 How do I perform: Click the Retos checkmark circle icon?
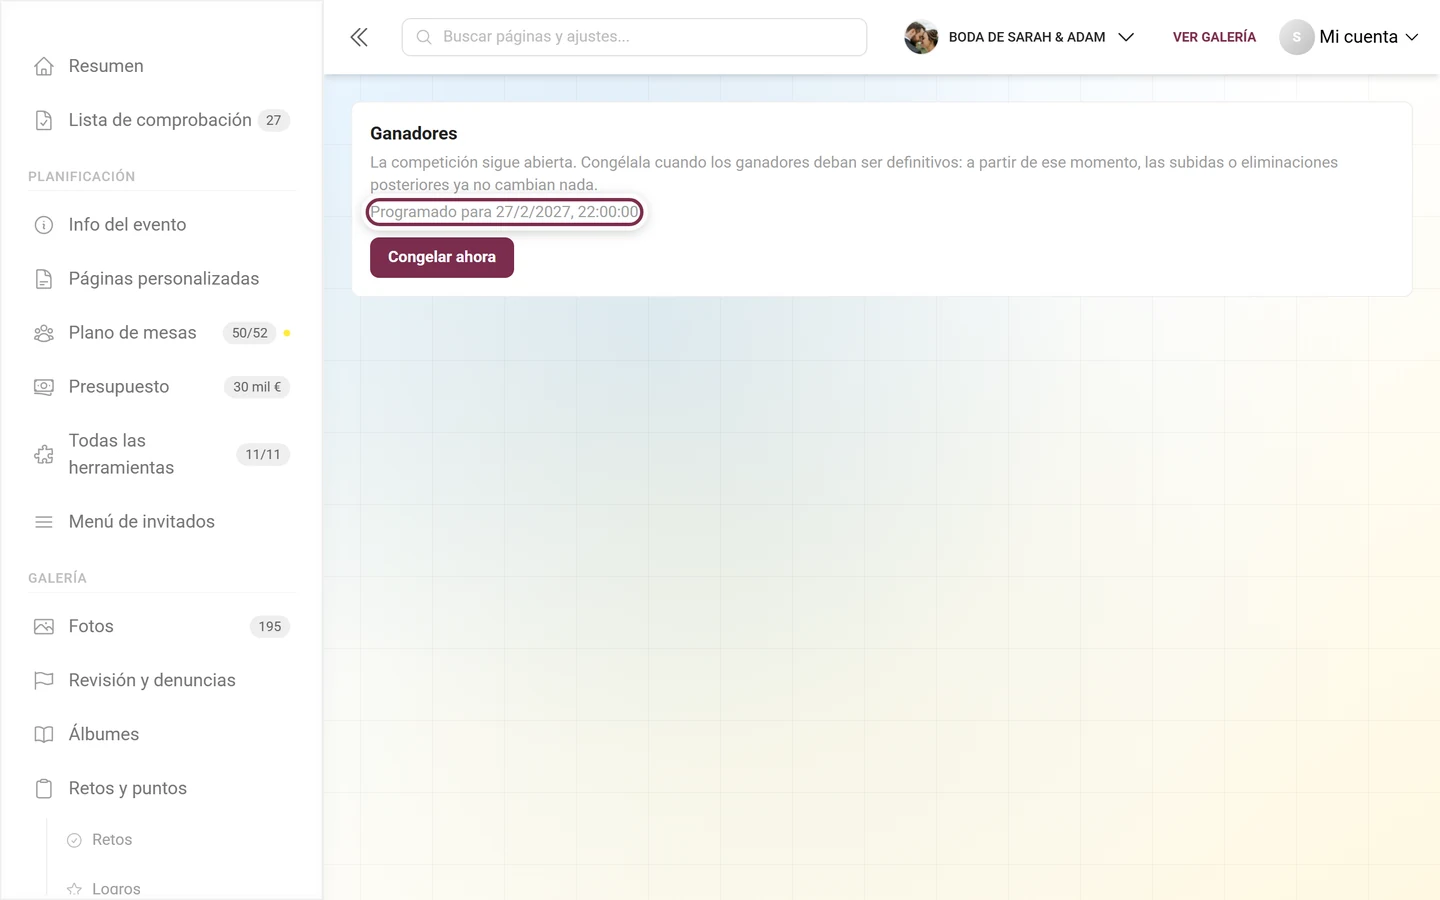pos(74,840)
